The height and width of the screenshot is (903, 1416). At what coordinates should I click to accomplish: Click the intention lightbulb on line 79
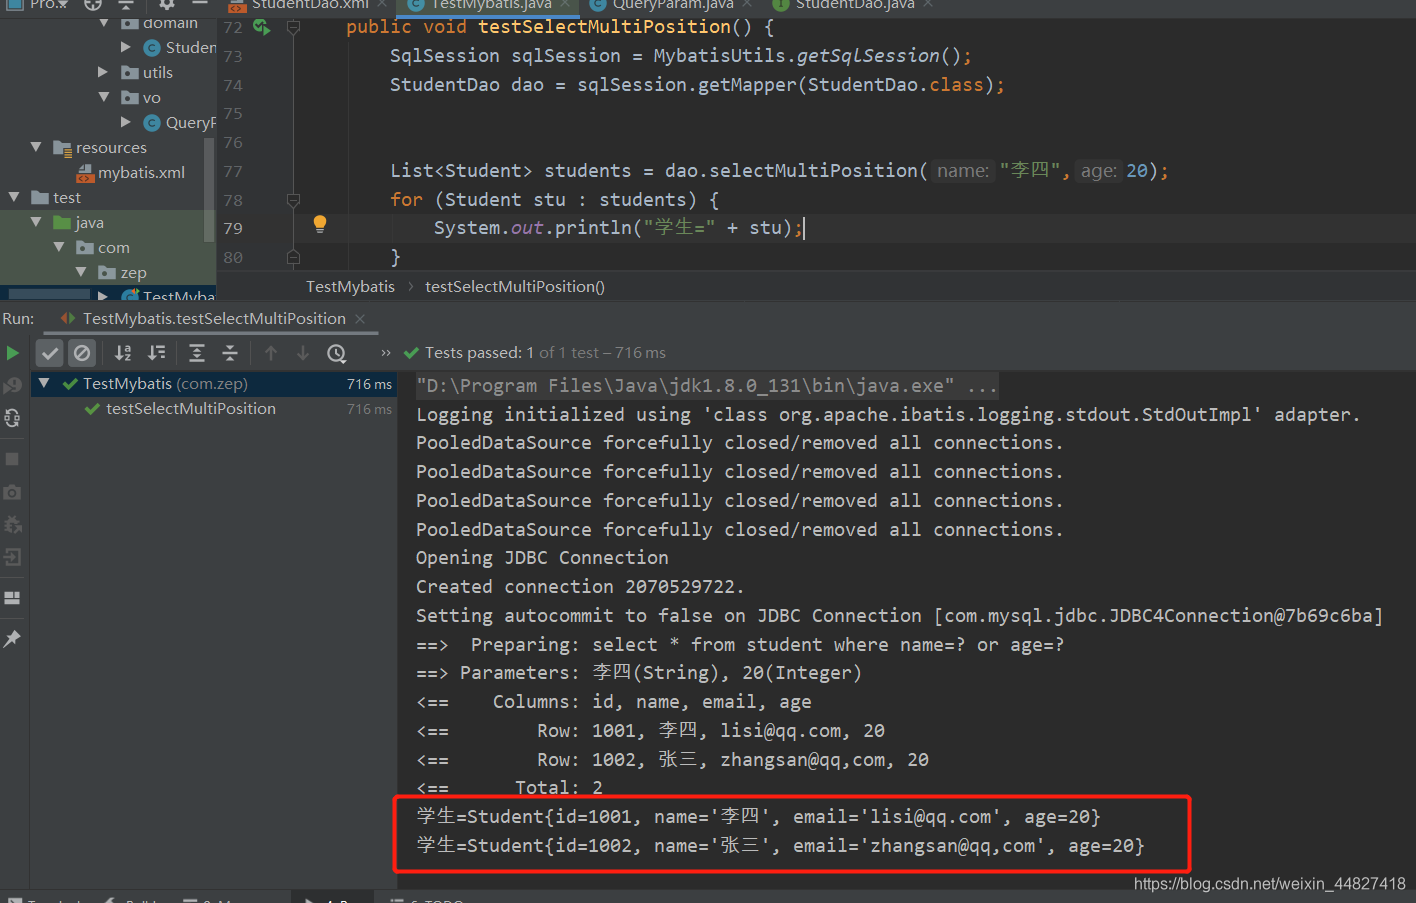tap(320, 225)
